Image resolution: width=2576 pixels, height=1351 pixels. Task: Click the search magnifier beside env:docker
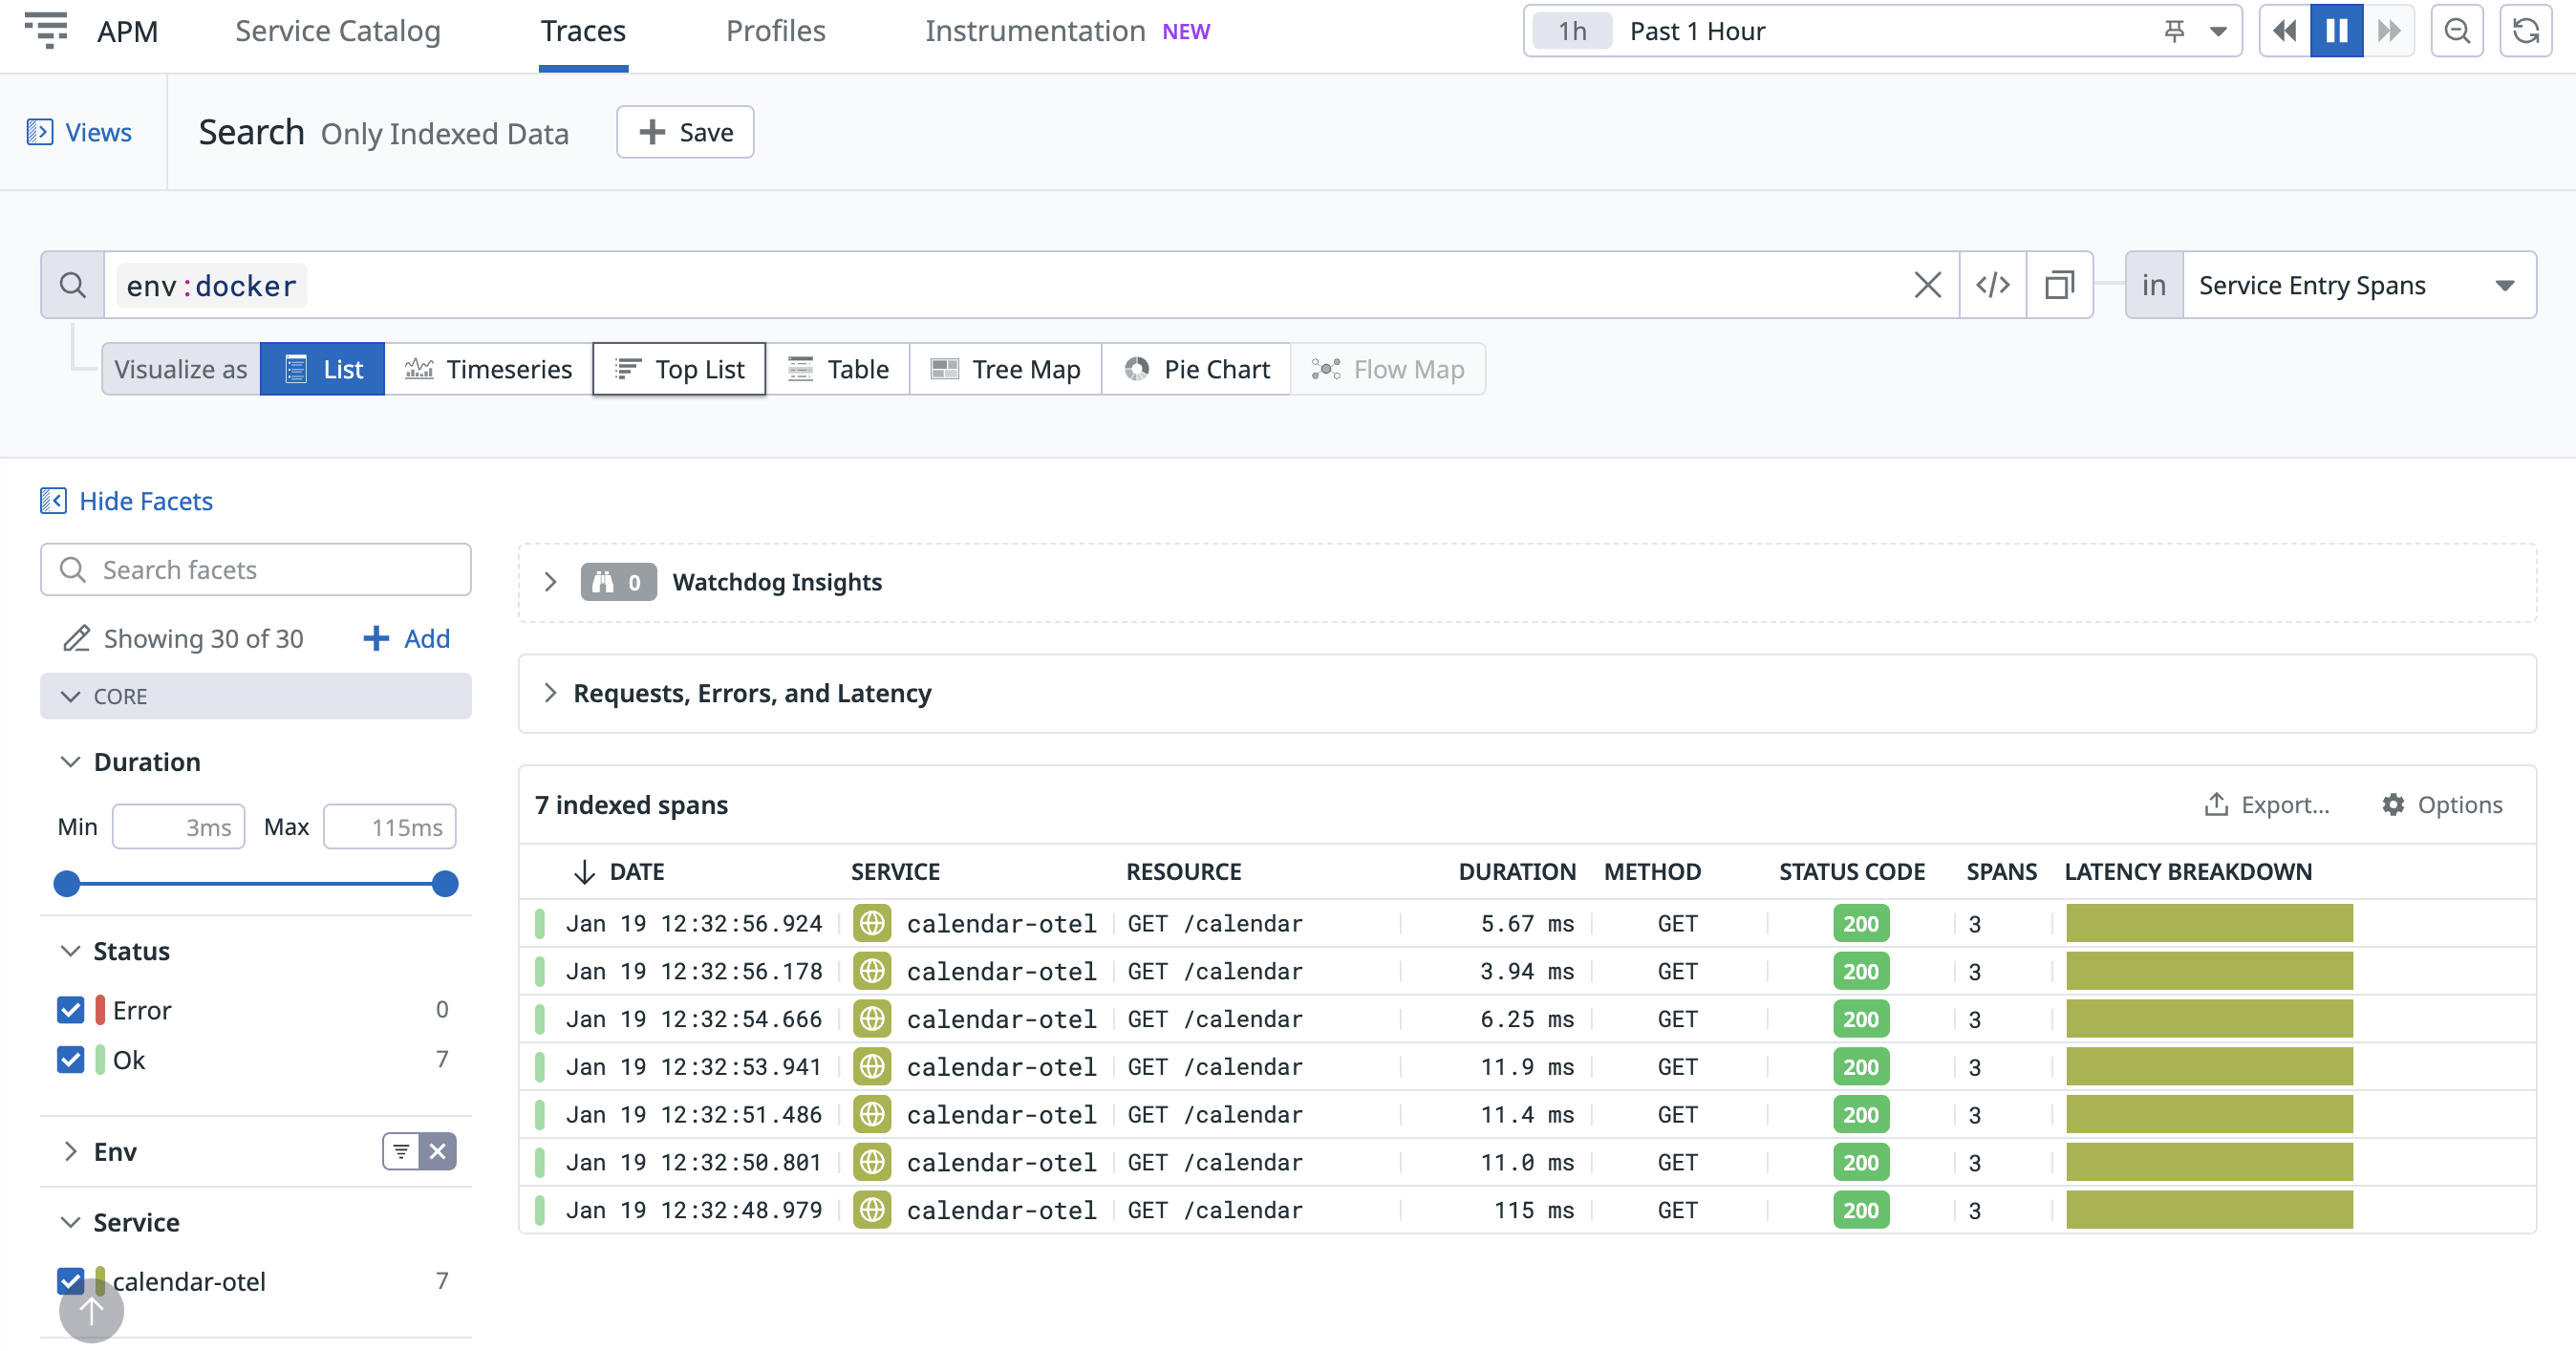[x=73, y=285]
